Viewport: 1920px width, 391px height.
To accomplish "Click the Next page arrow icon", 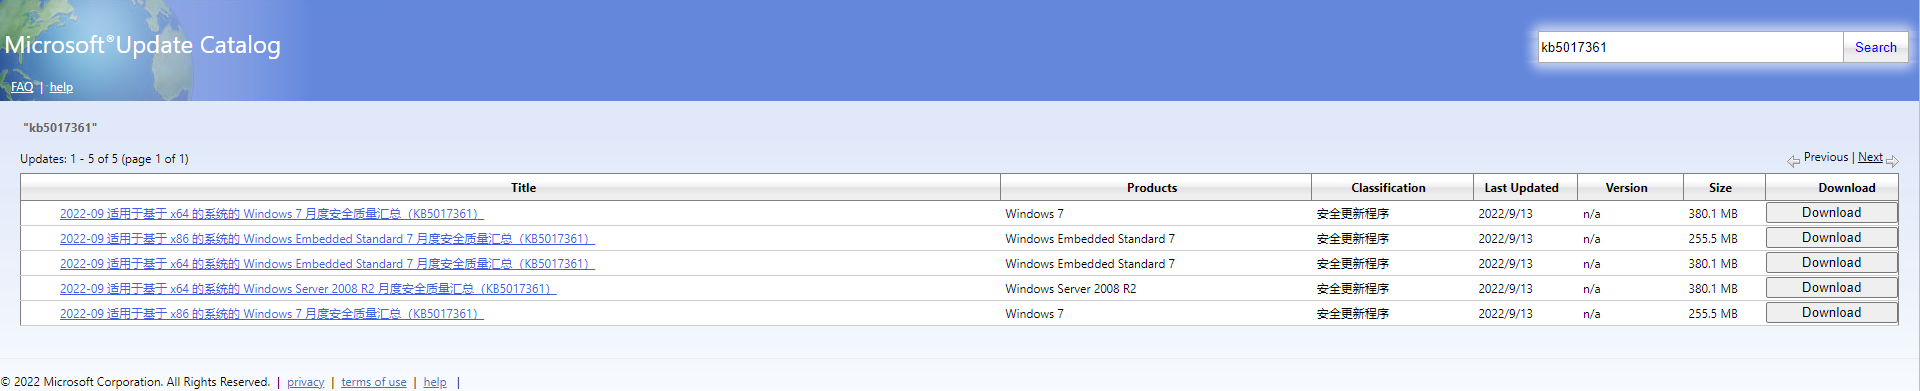I will click(1892, 160).
